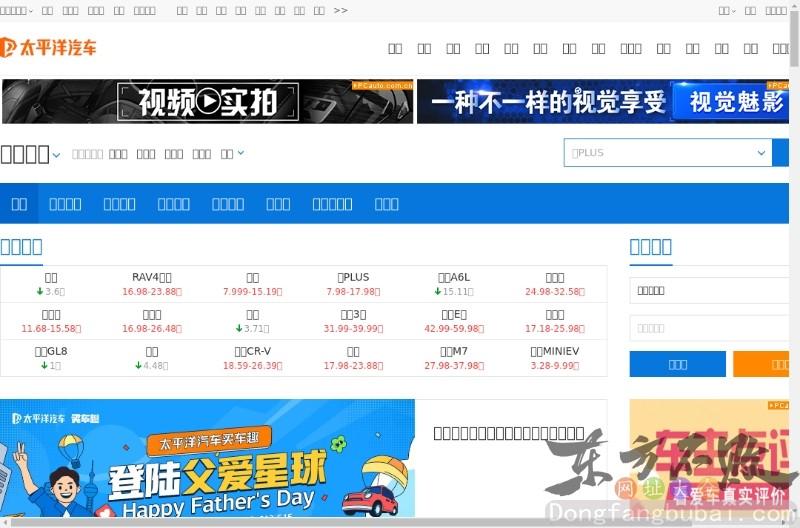The image size is (800, 528).
Task: Click the green down arrow beside 3.6
Action: [x=40, y=291]
